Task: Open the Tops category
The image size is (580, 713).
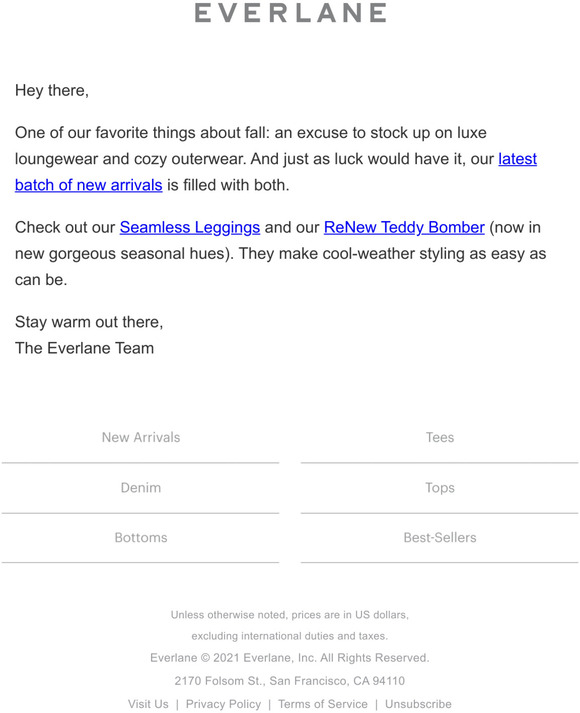Action: point(440,488)
